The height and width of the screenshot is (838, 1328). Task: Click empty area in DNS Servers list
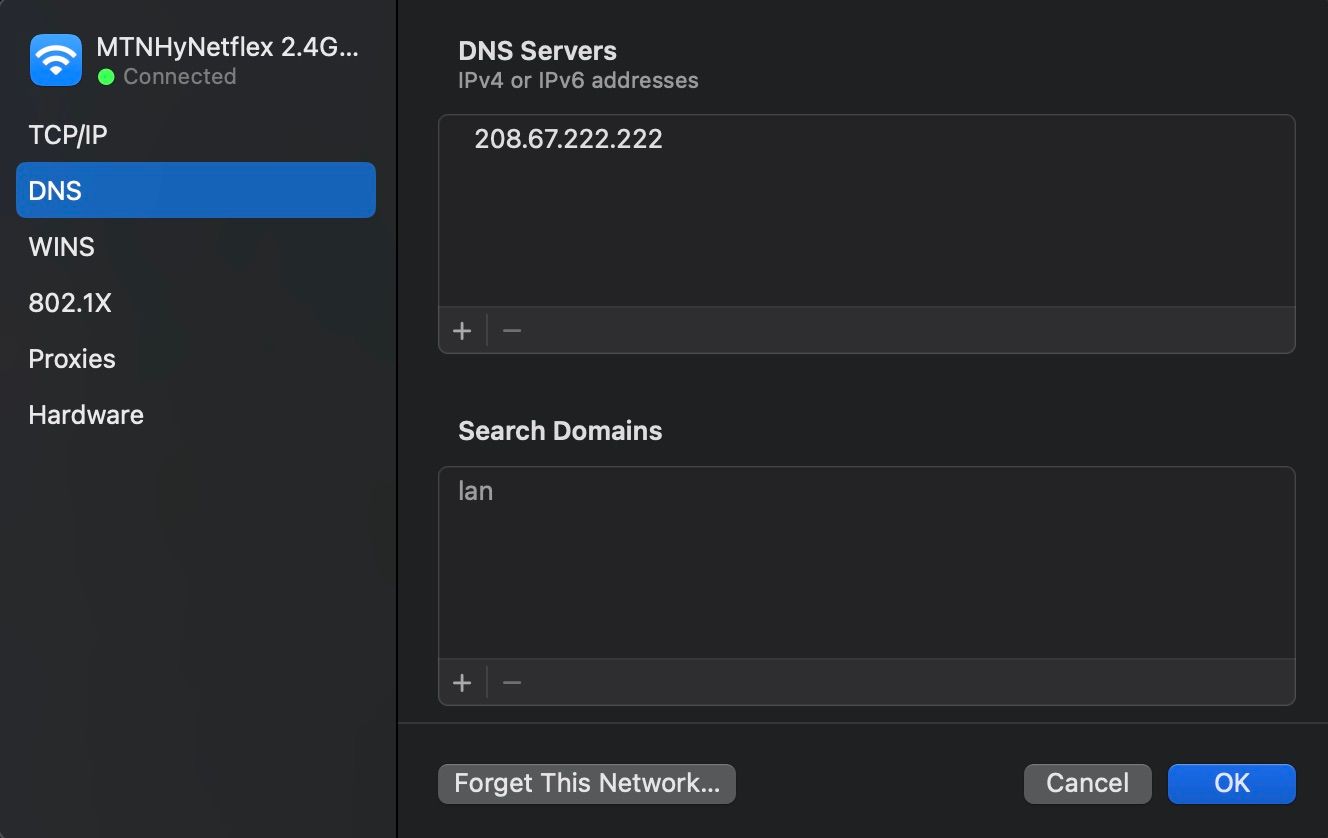(x=866, y=240)
